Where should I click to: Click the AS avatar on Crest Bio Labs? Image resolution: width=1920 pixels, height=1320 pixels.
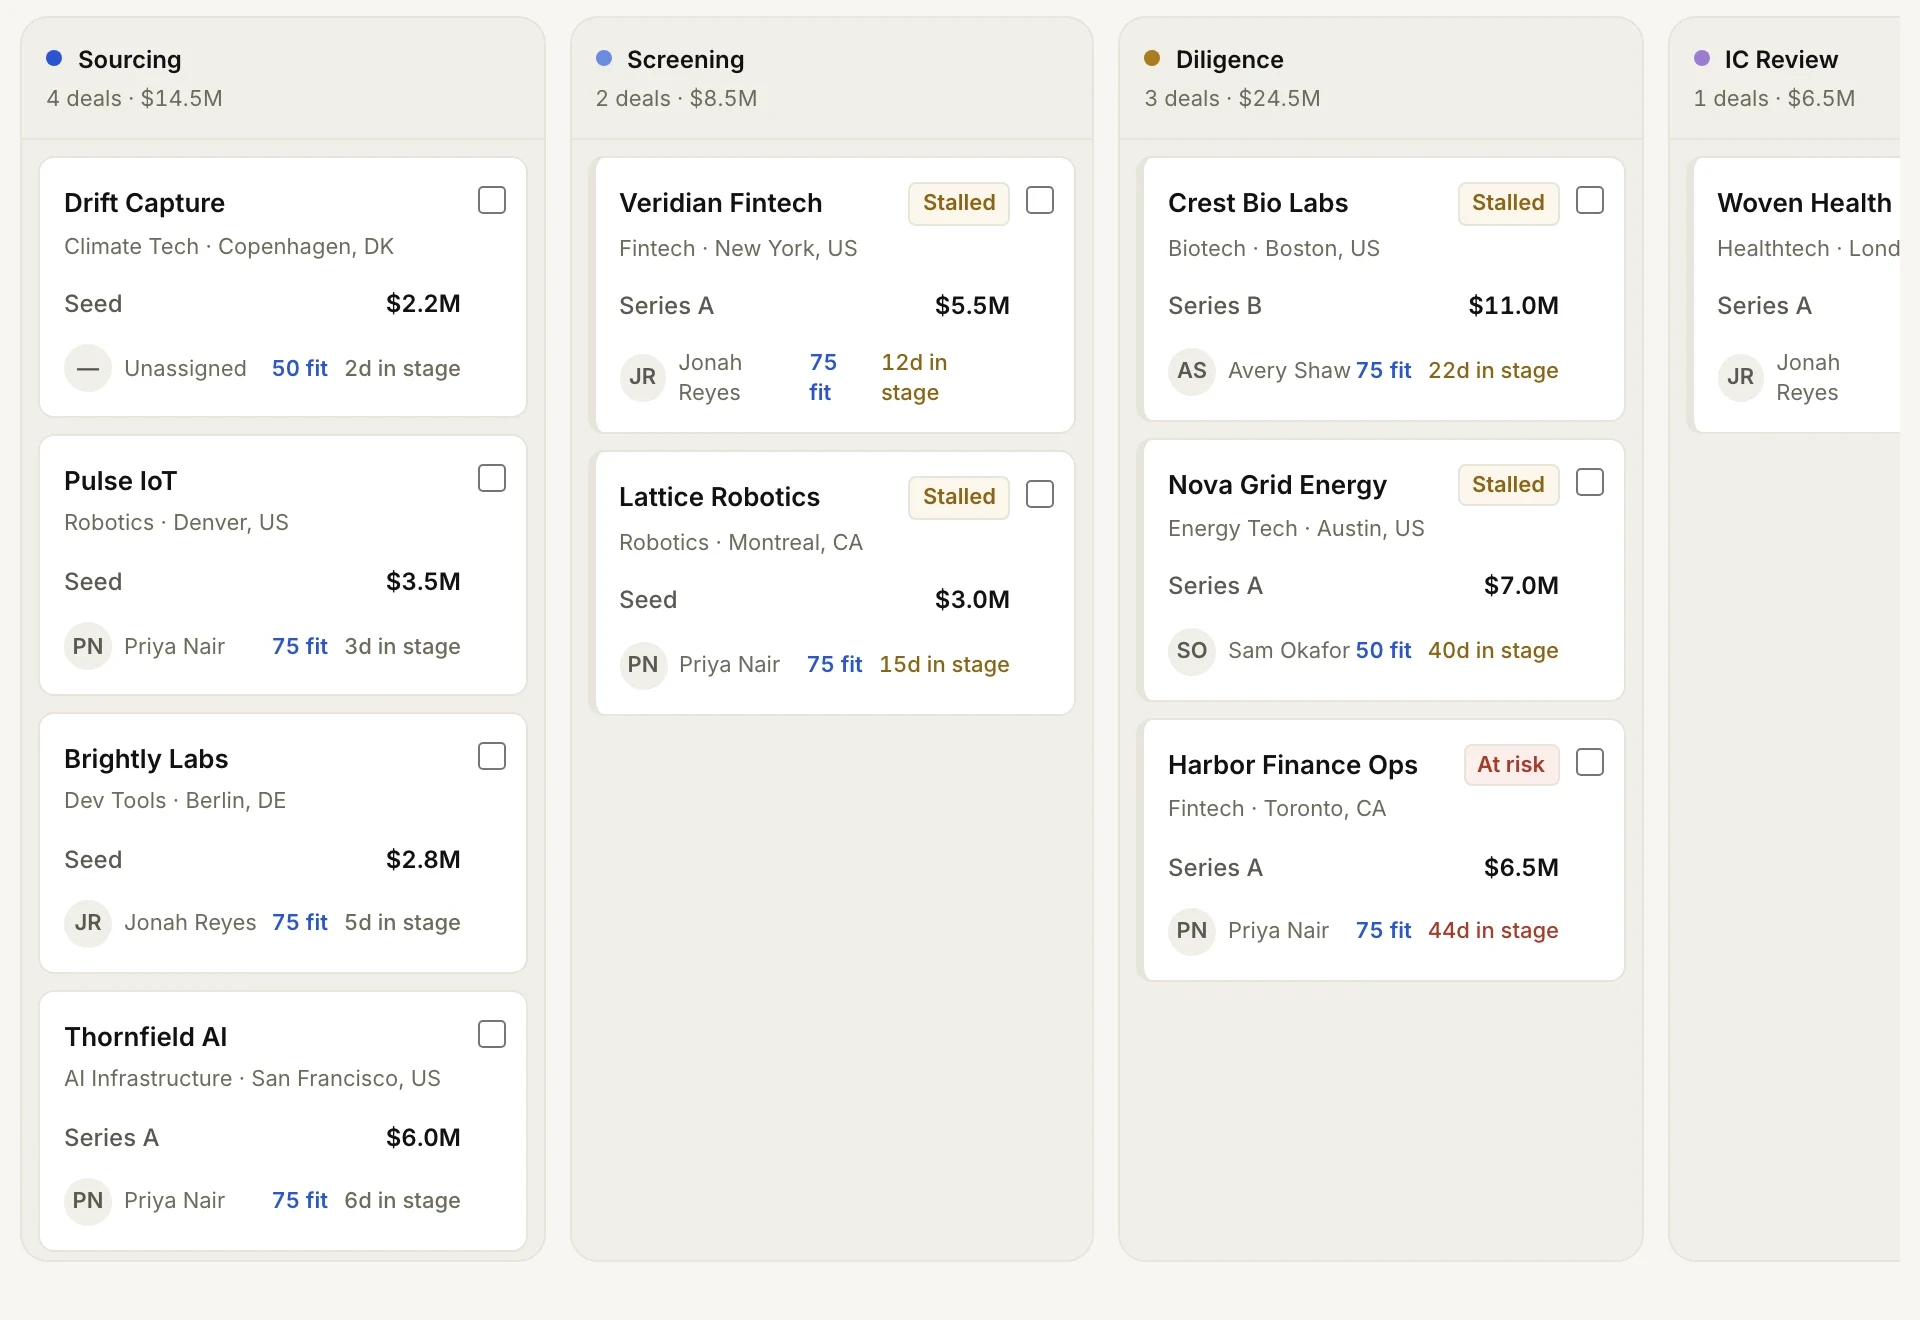[x=1192, y=370]
